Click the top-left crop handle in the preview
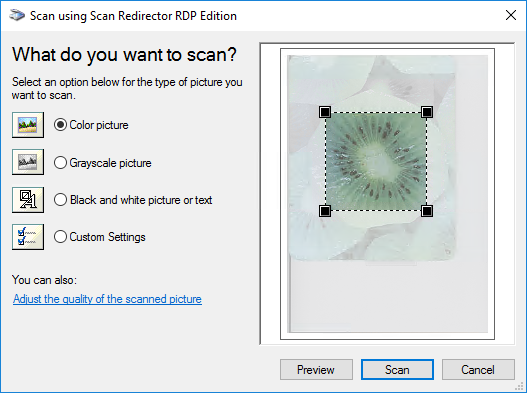Viewport: 527px width, 393px height. (325, 112)
